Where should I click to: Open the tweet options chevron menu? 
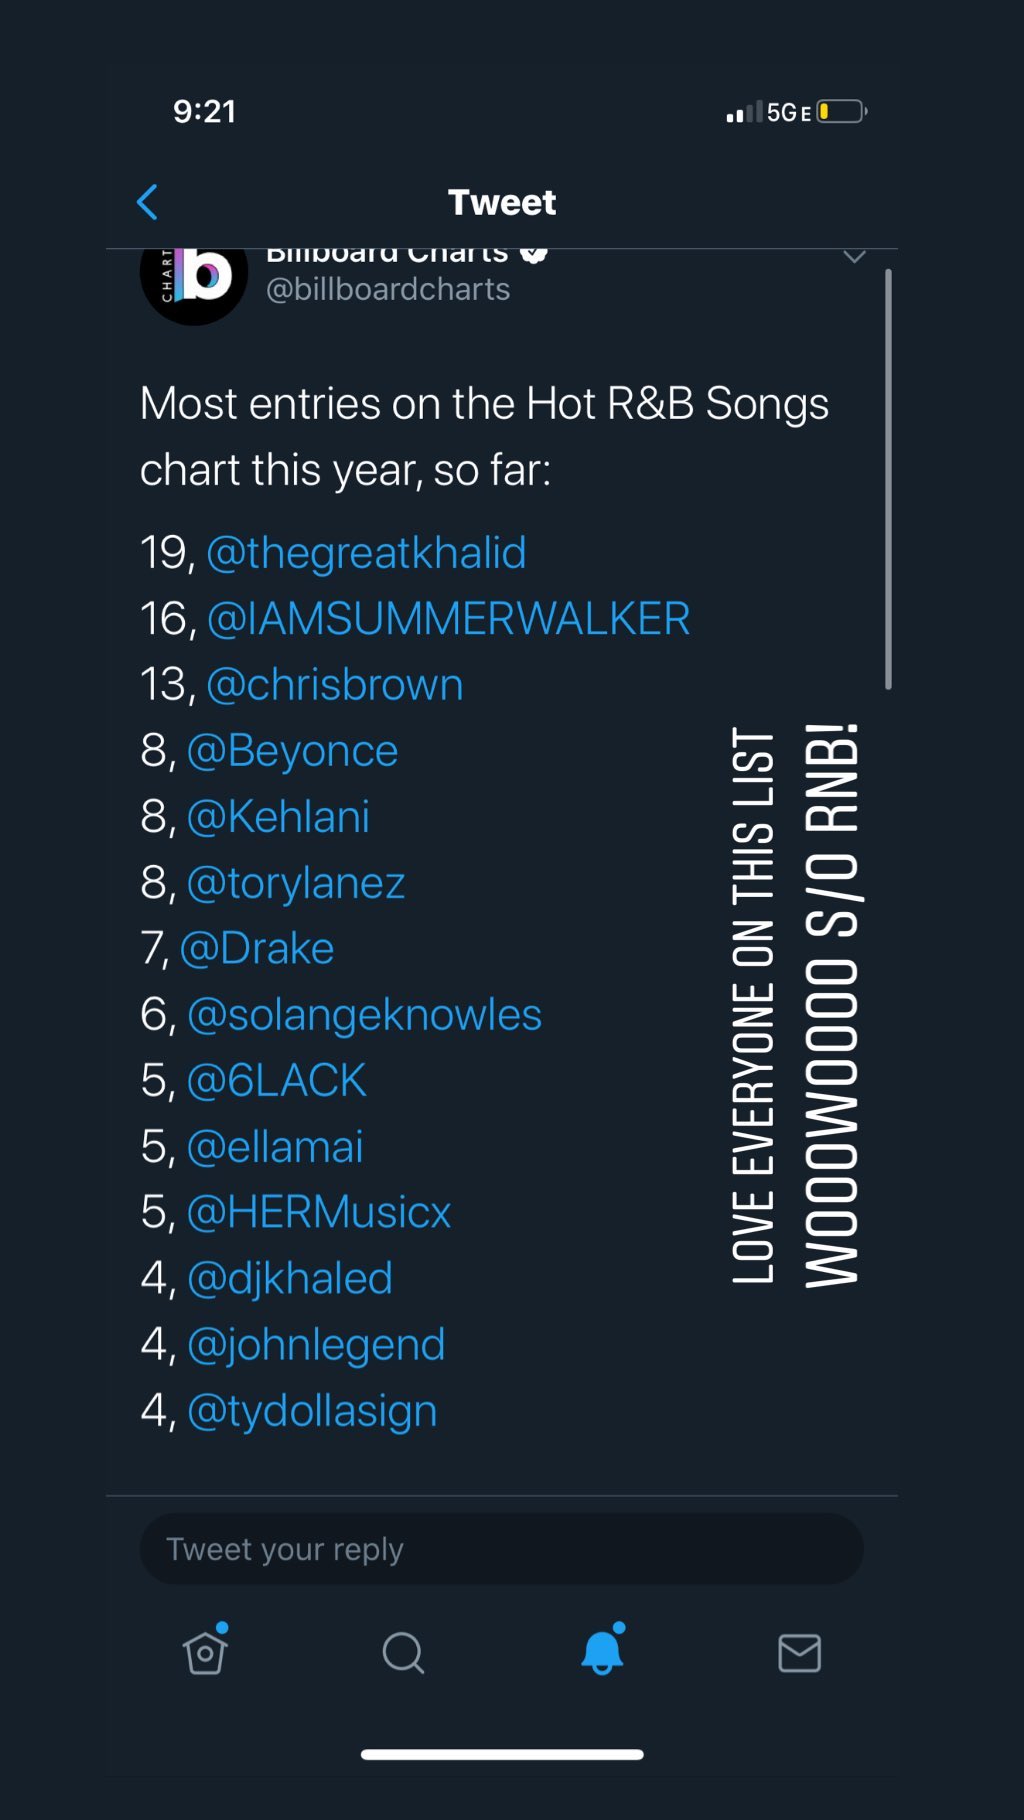coord(854,257)
